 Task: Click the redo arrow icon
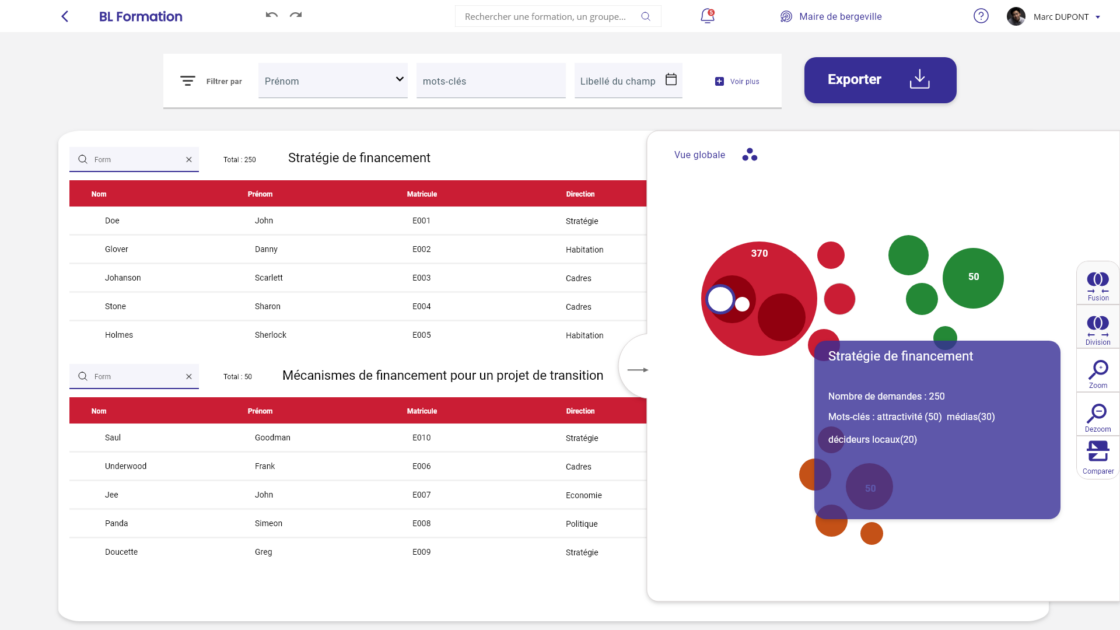pyautogui.click(x=296, y=16)
